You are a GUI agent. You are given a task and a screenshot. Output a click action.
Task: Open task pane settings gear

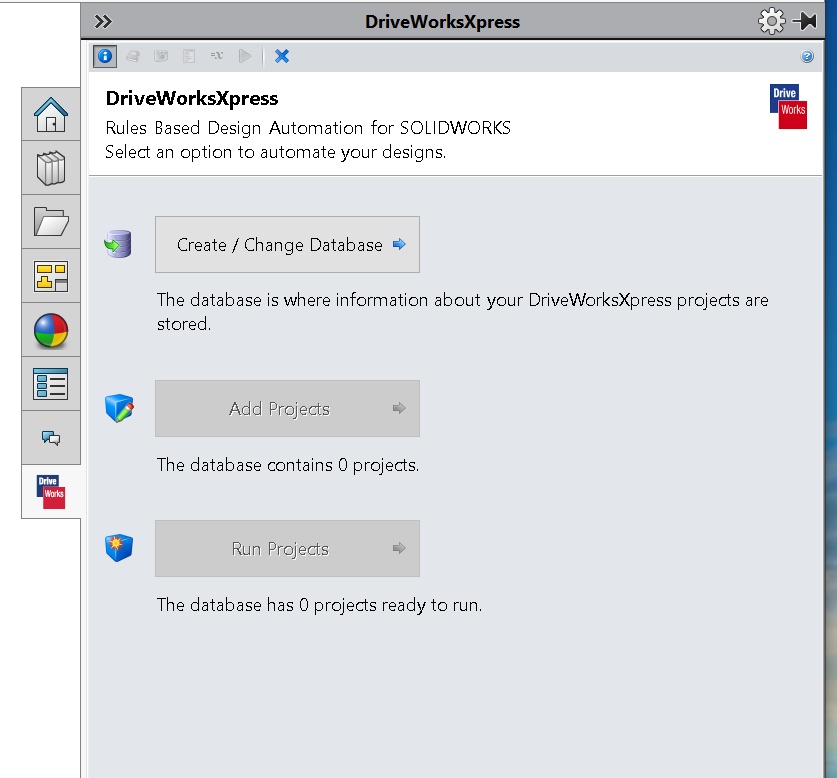tap(771, 21)
